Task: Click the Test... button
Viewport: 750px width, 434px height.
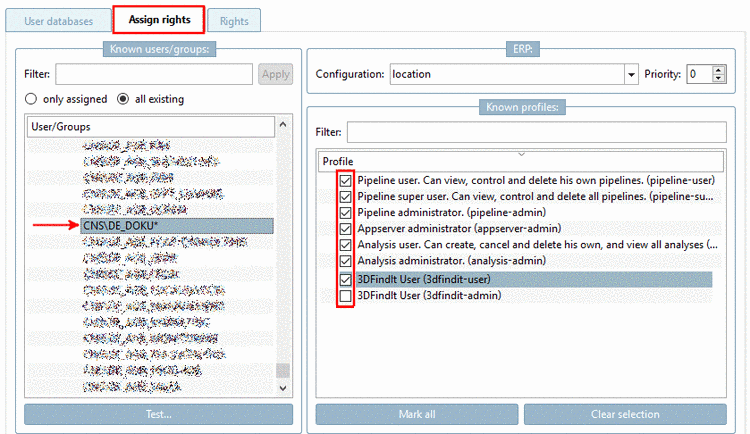Action: coord(159,414)
